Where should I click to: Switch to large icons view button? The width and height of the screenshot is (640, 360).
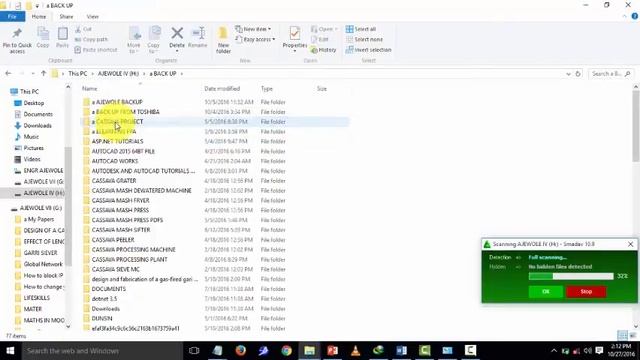point(633,336)
